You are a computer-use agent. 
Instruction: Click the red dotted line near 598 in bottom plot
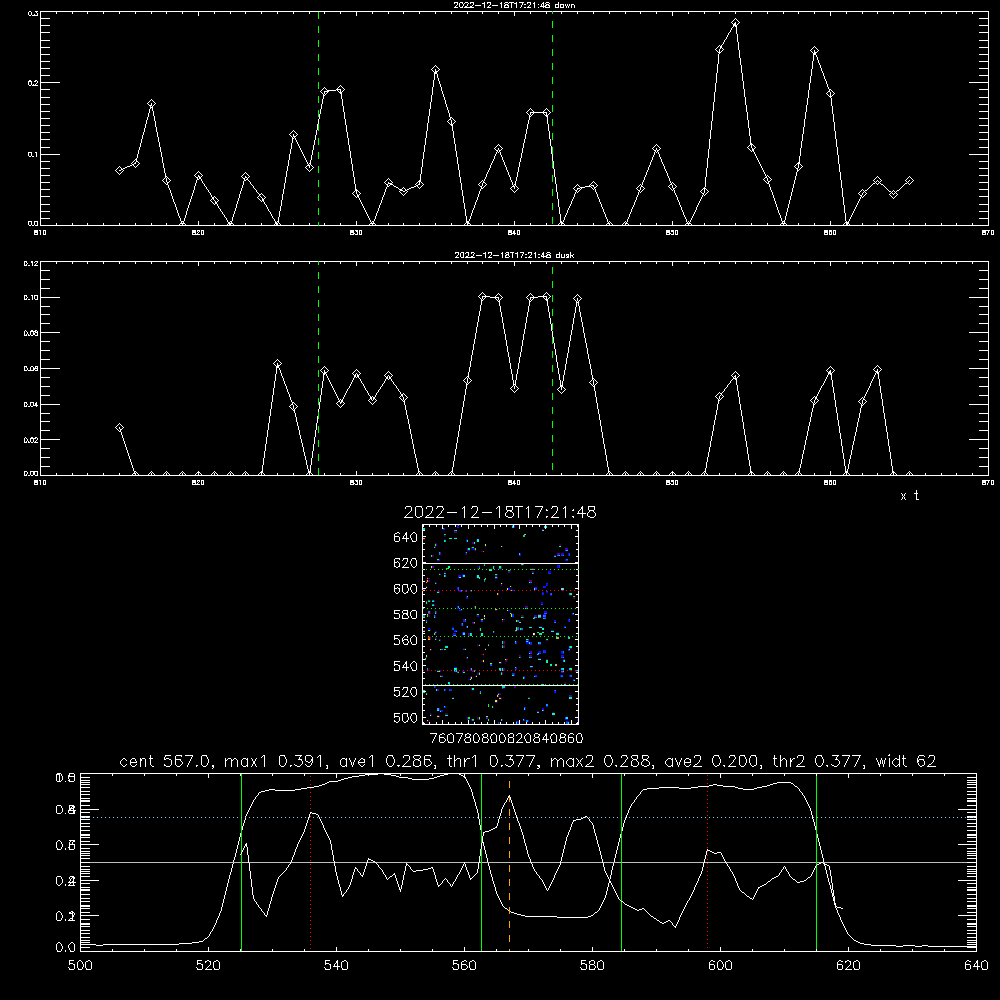708,861
